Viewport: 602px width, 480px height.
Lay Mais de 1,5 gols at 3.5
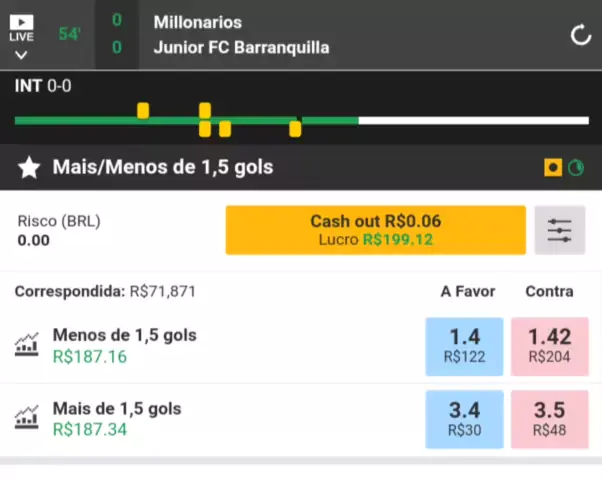pyautogui.click(x=549, y=419)
